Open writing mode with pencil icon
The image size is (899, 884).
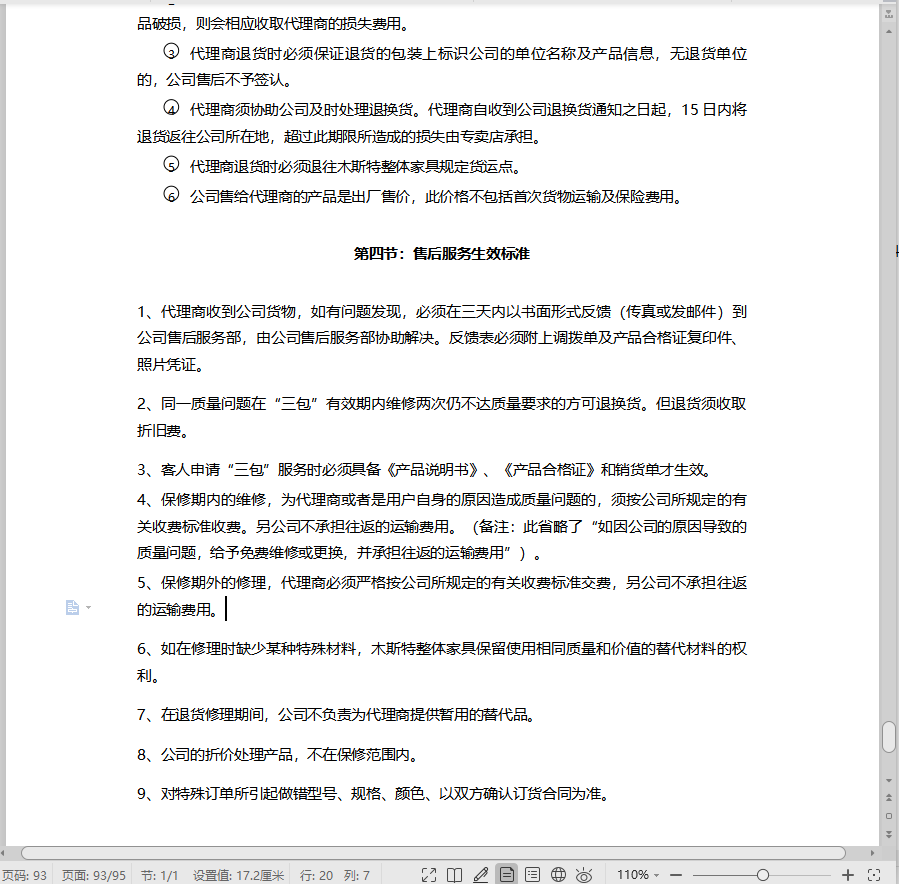[x=481, y=875]
